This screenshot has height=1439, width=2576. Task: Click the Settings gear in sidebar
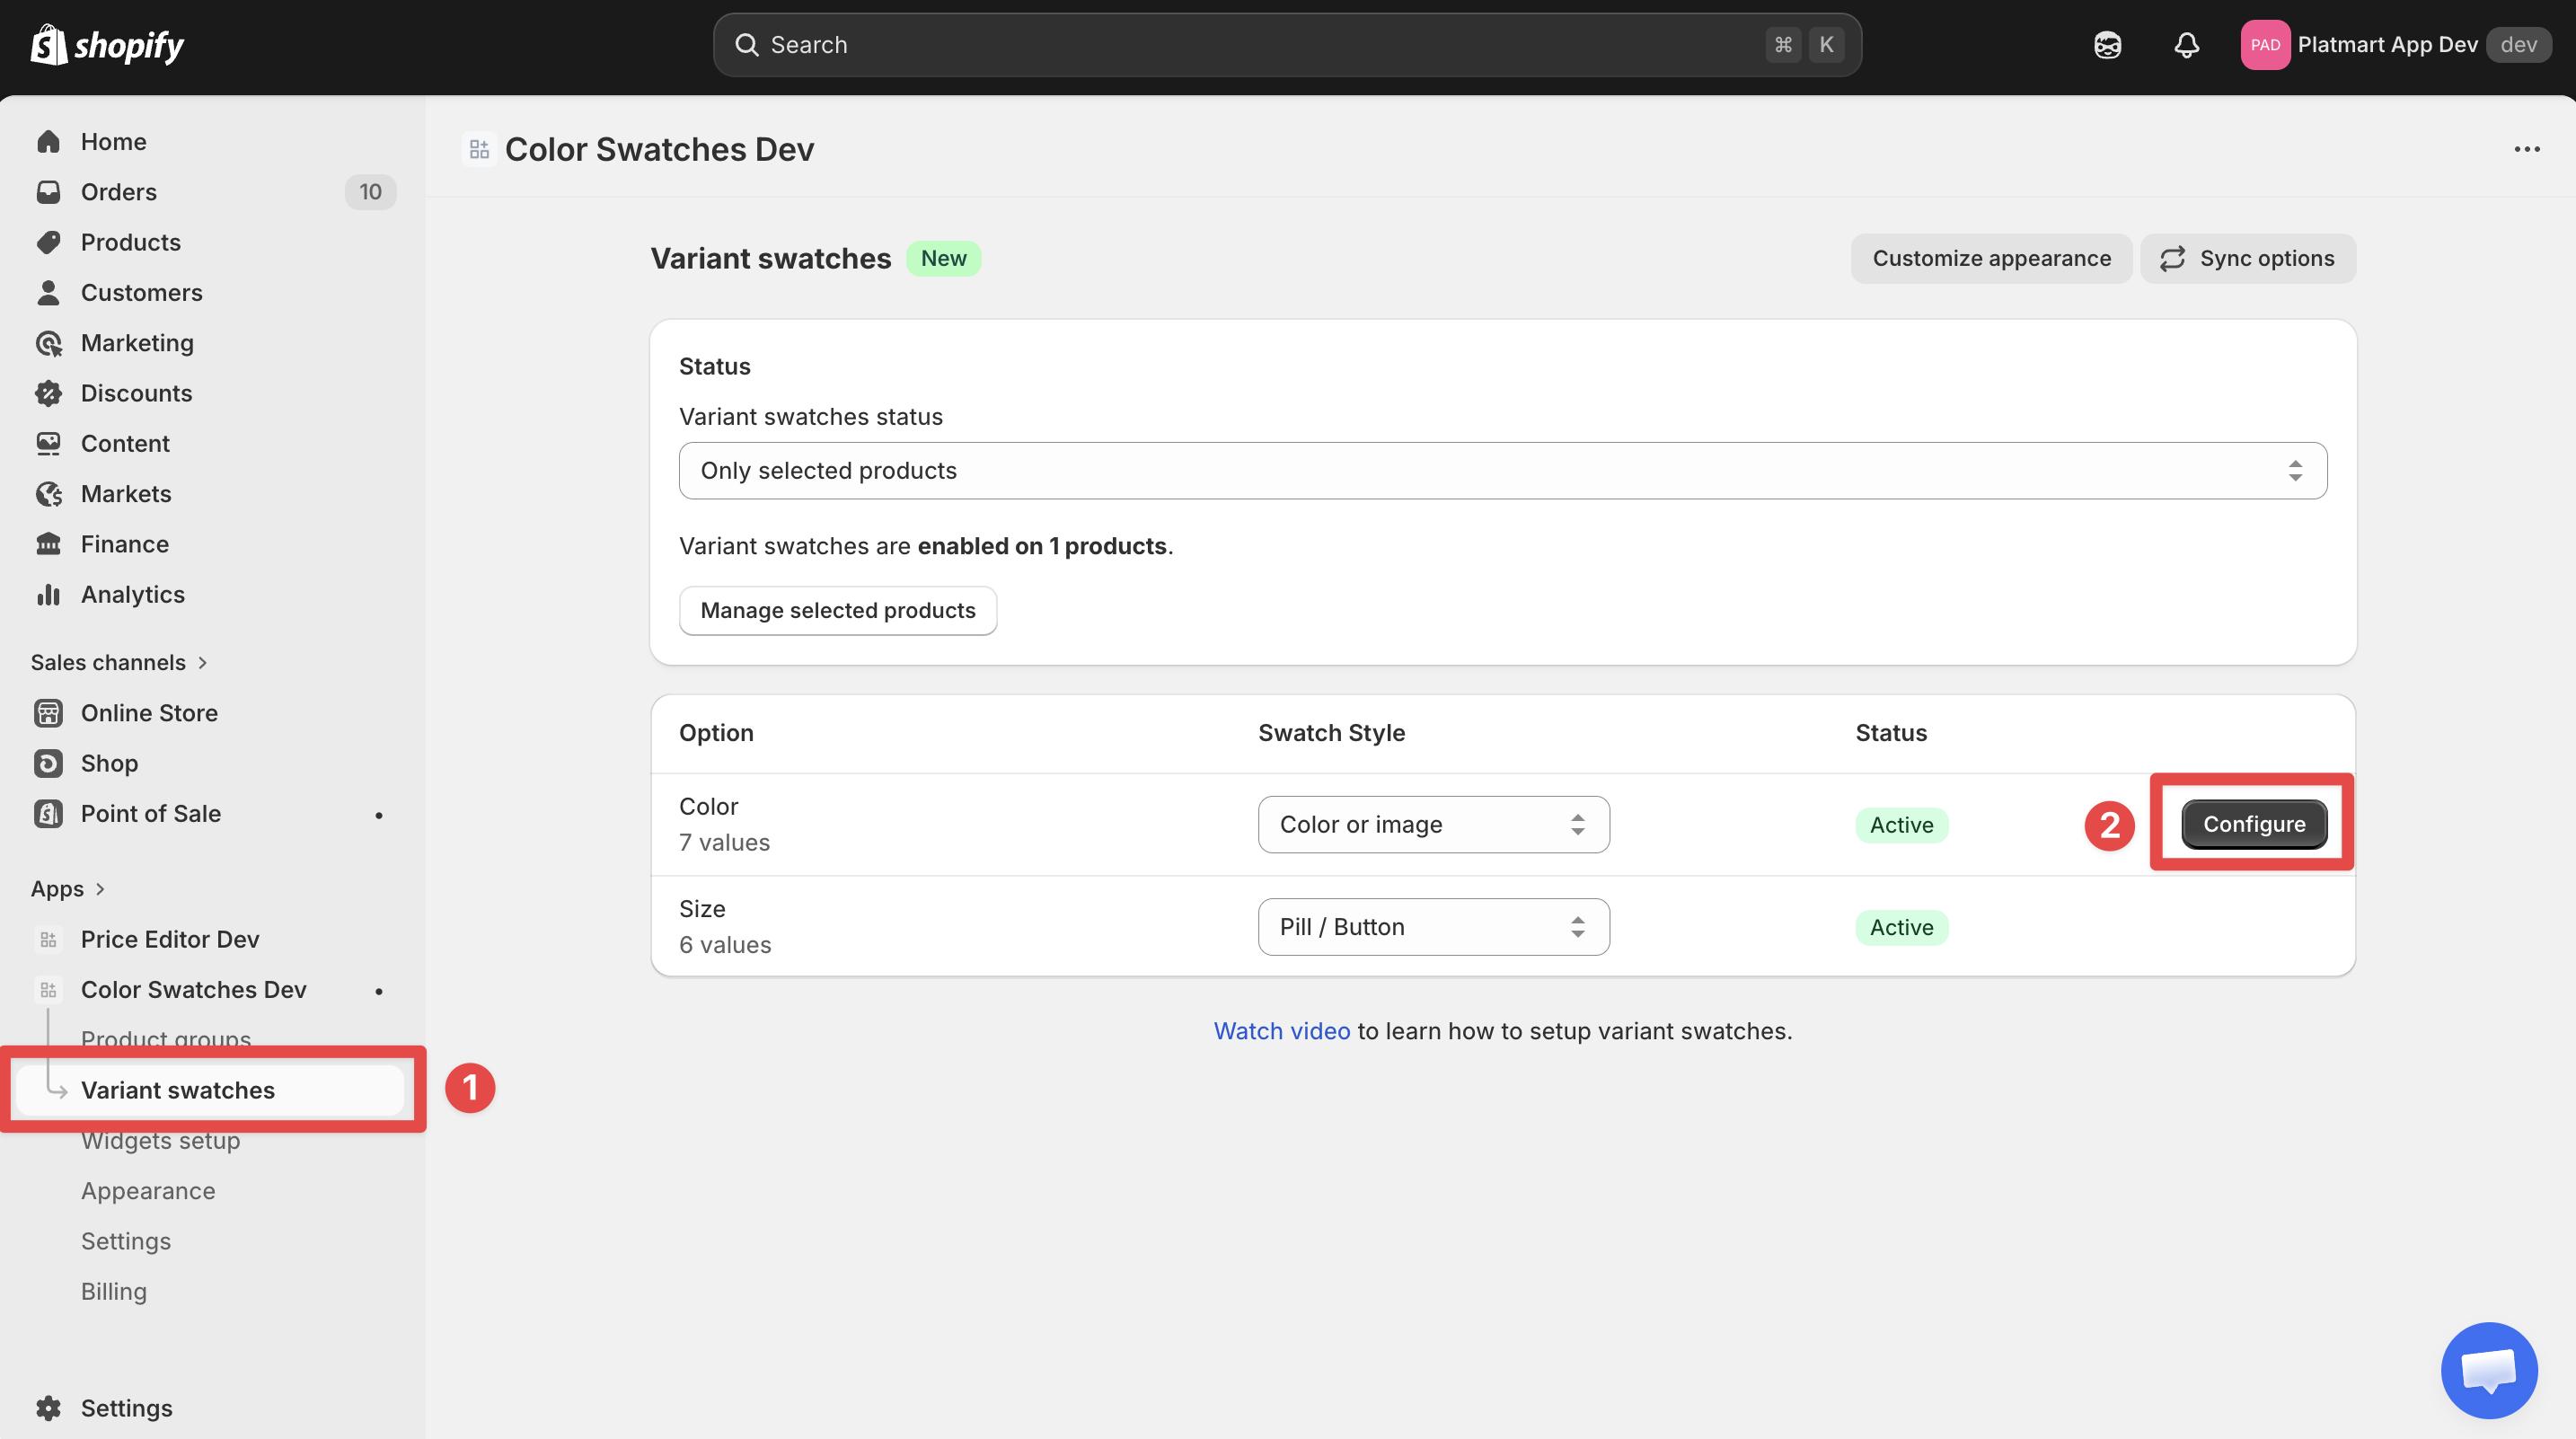pos(48,1407)
